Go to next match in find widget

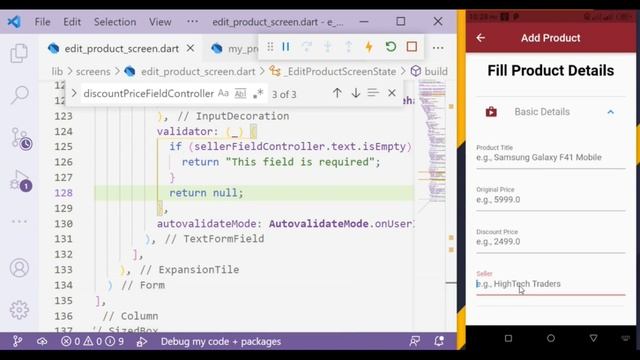point(356,93)
